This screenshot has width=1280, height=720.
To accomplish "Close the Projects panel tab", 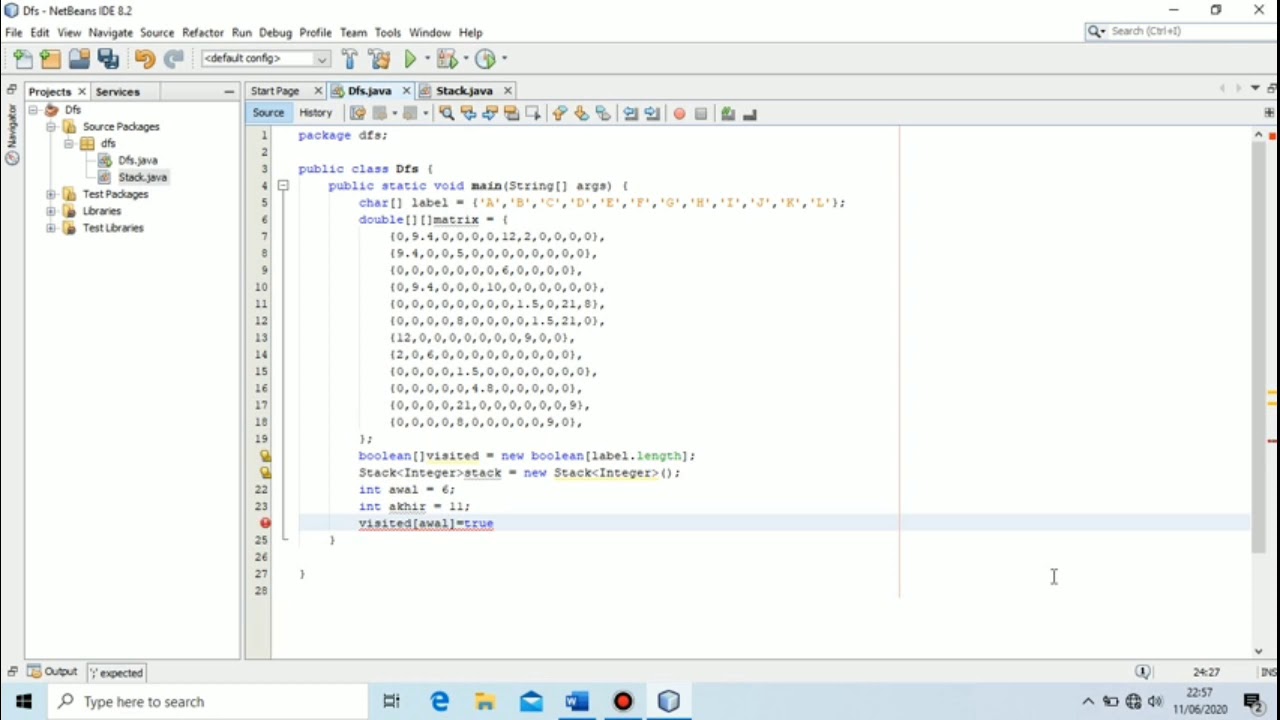I will [x=82, y=91].
